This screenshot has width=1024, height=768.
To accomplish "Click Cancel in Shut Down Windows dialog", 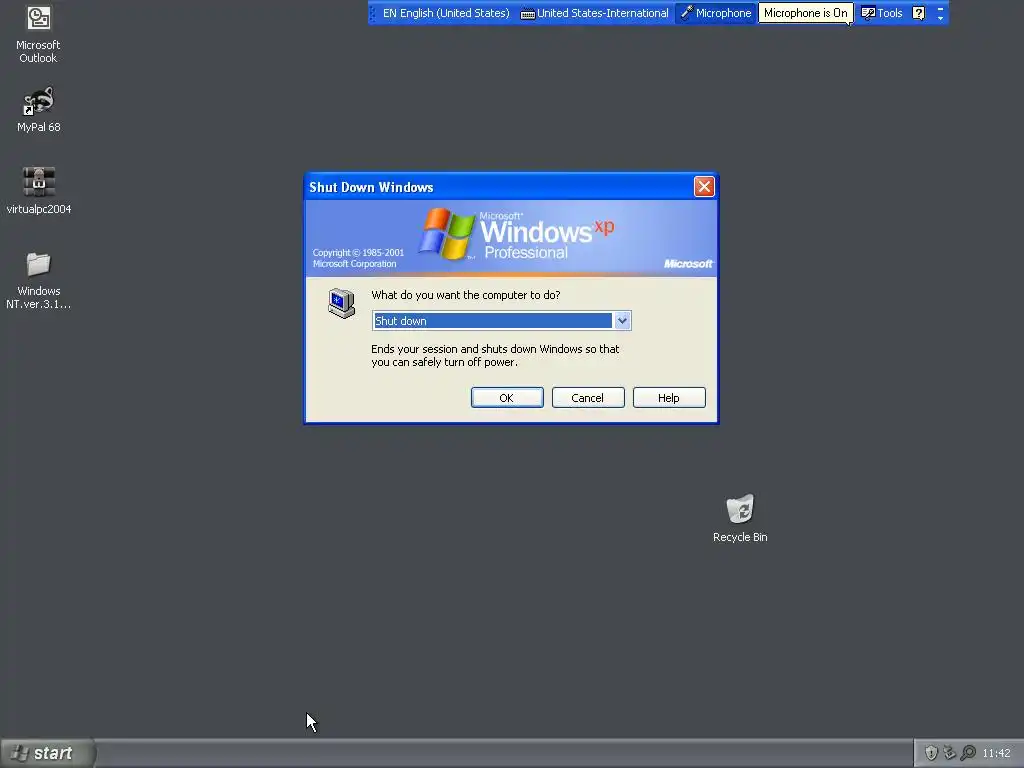I will (x=588, y=398).
